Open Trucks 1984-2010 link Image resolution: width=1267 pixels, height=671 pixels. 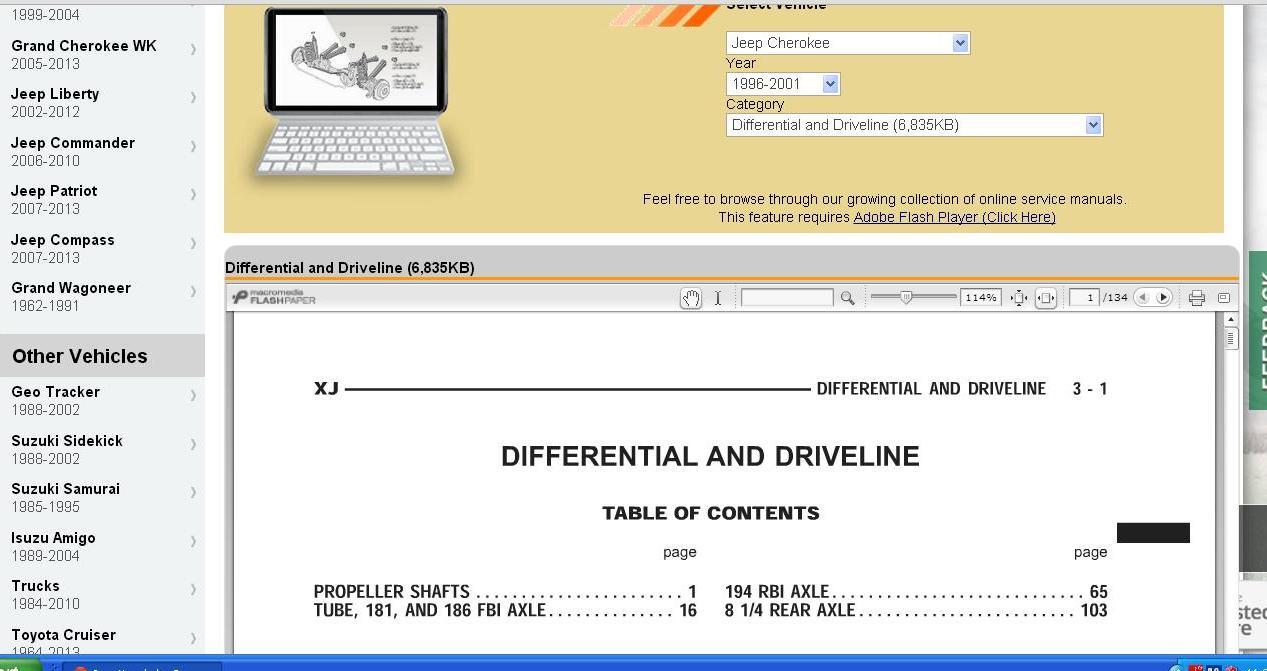[102, 595]
